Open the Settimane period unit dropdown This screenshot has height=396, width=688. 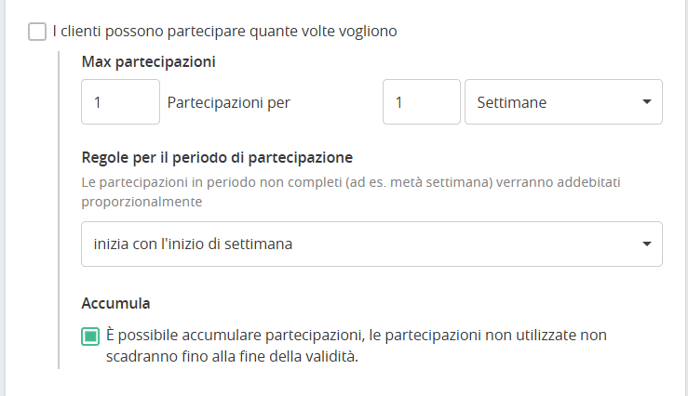tap(563, 102)
